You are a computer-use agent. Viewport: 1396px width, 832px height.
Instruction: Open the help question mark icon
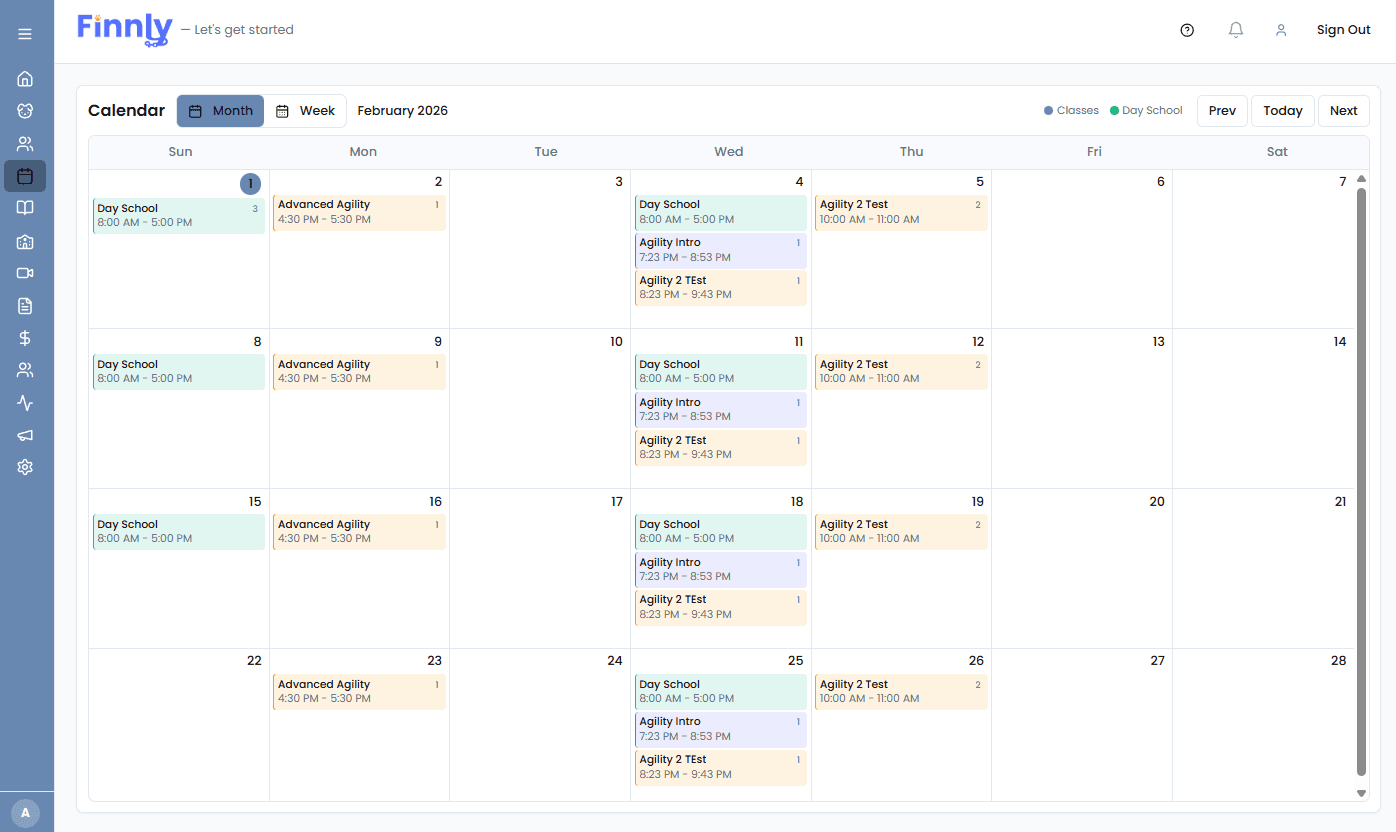click(1187, 30)
